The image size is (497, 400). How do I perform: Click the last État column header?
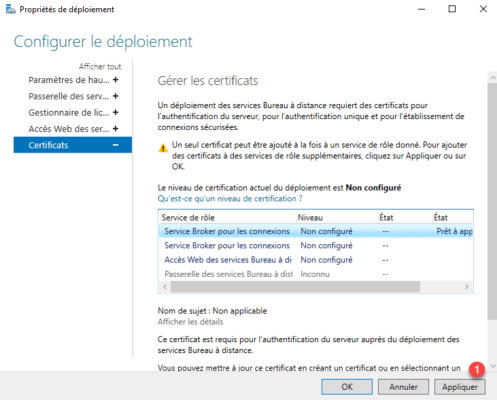tap(452, 218)
